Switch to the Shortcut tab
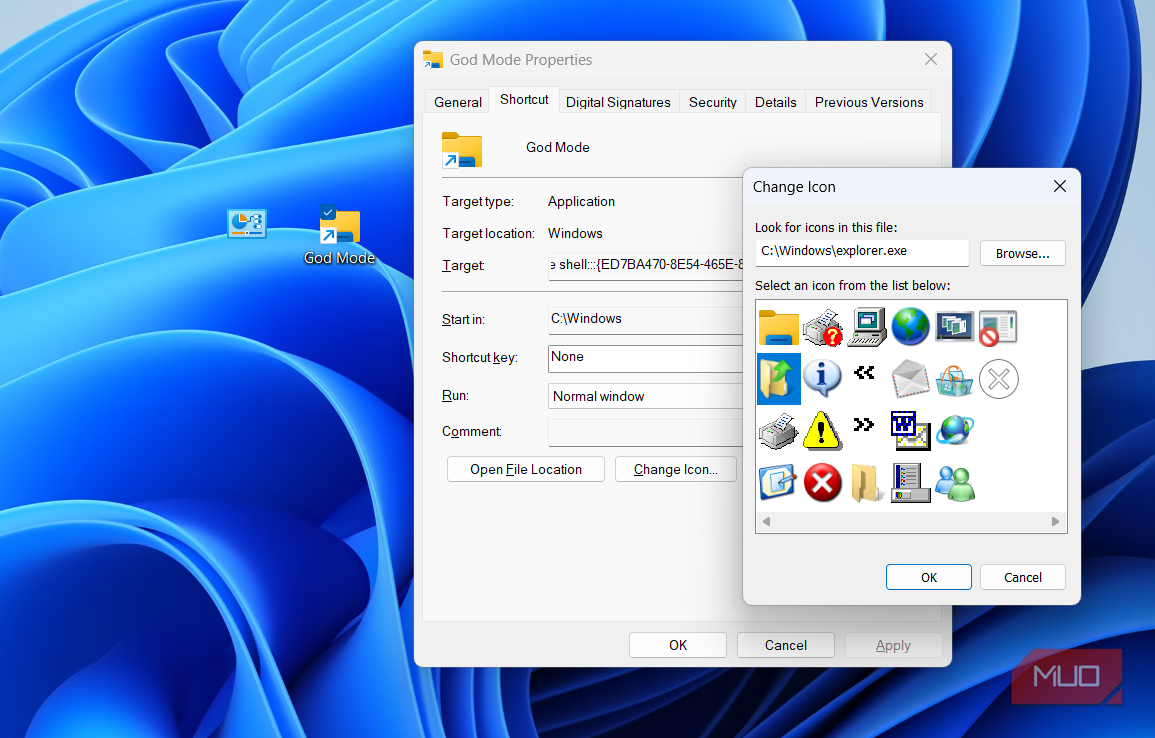The image size is (1155, 738). tap(524, 99)
